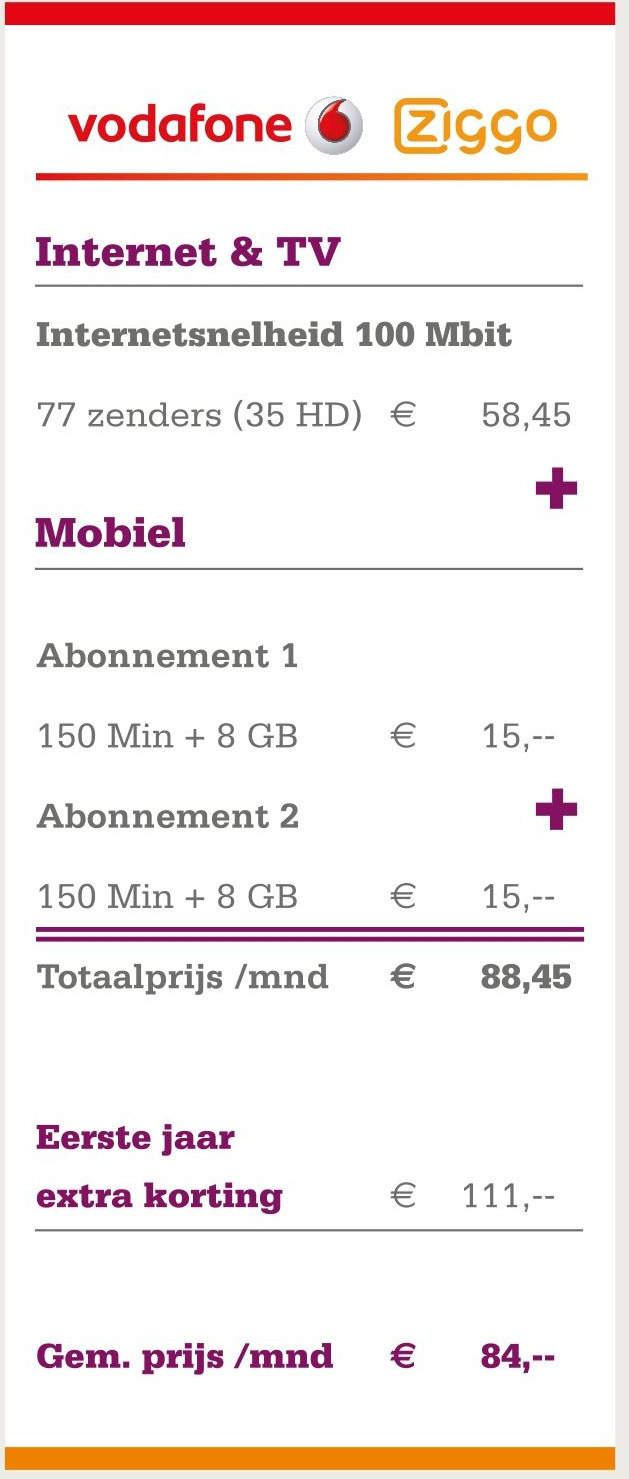Click the bold euro sign by Totaalprijs

point(403,977)
